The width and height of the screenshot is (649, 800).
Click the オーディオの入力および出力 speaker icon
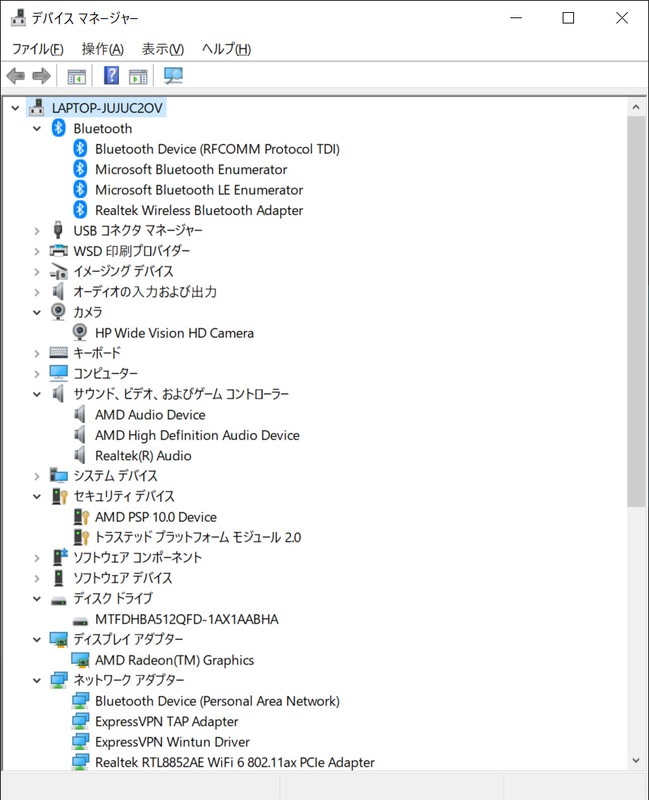[59, 291]
